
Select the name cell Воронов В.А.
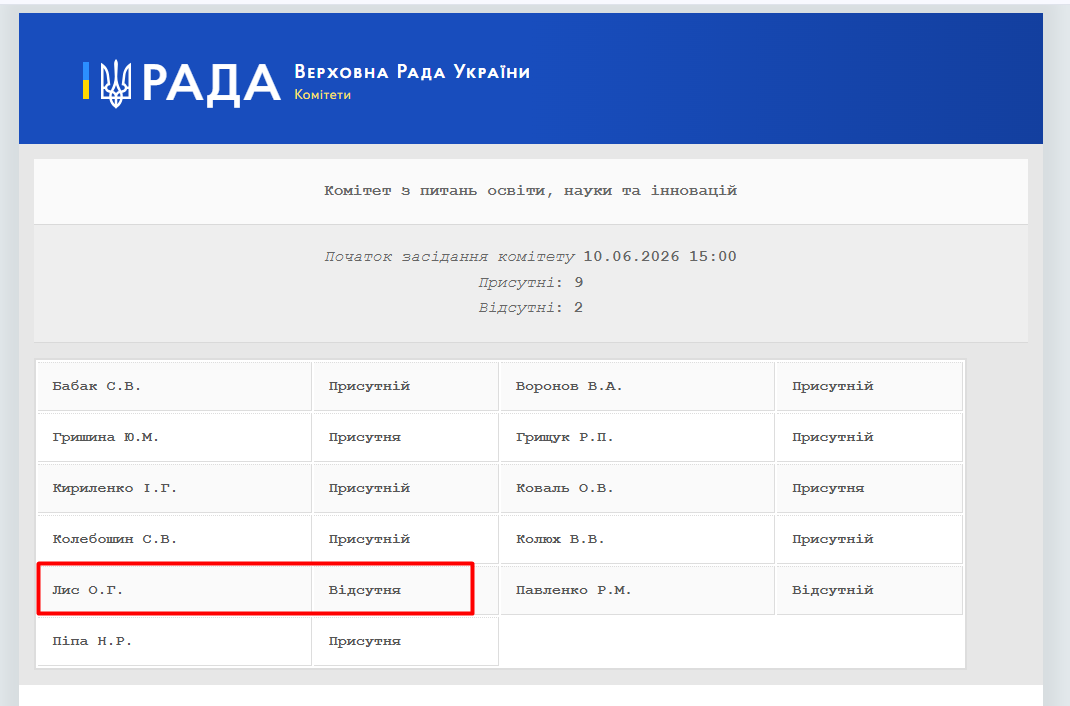pyautogui.click(x=637, y=386)
